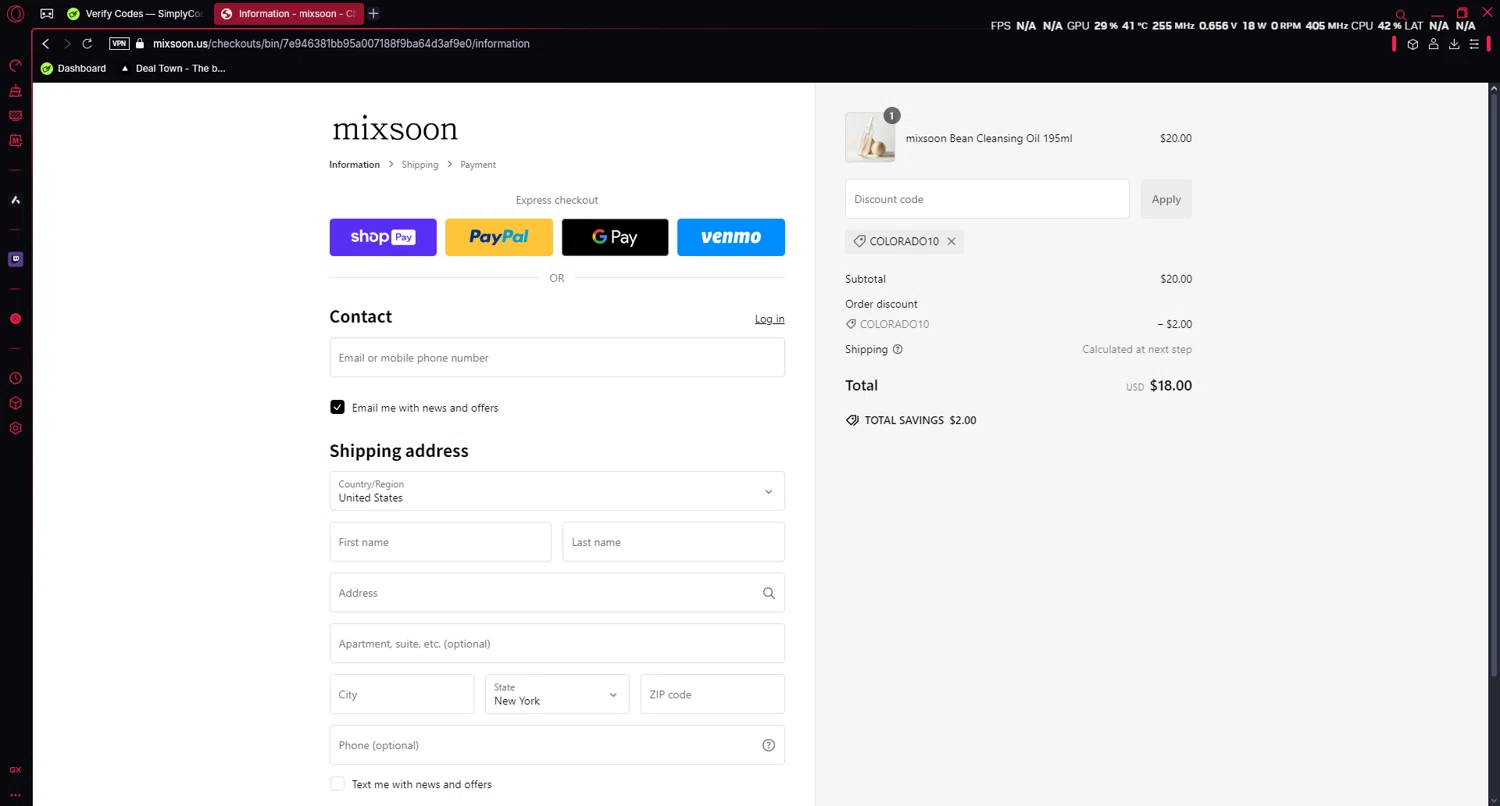
Task: Check Text me with news and offers
Action: tap(337, 784)
